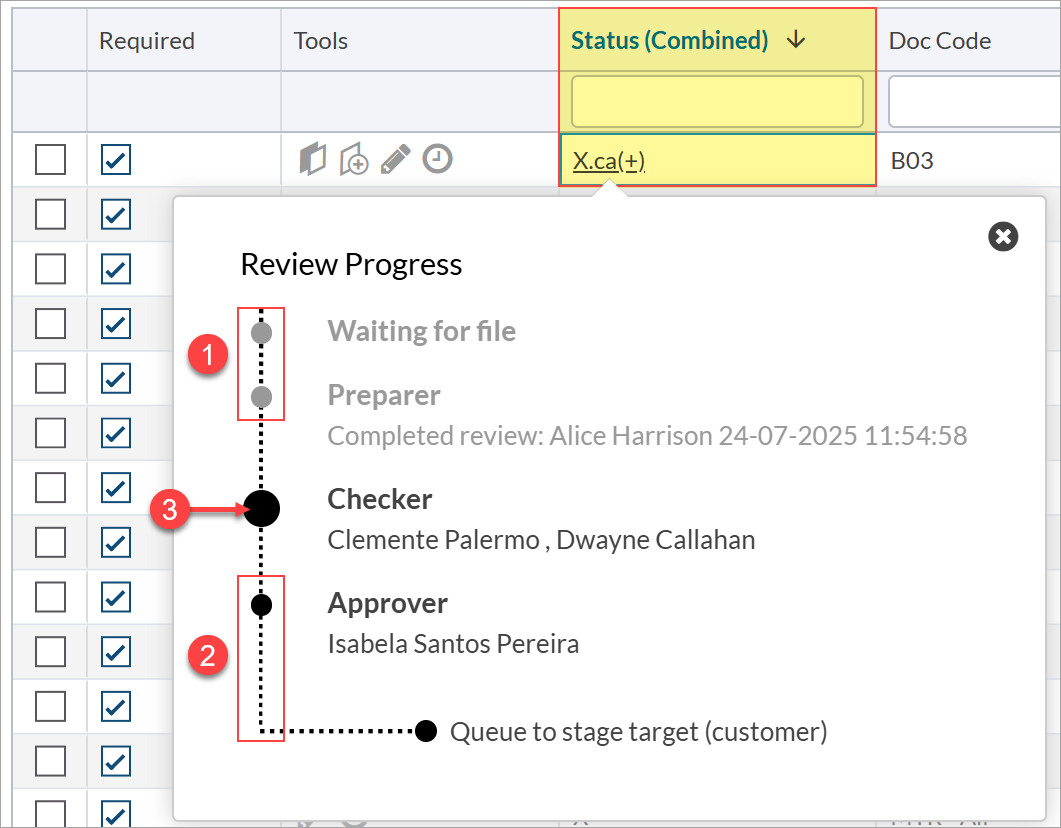The width and height of the screenshot is (1061, 828).
Task: Click the Completed review: Alice Harrison line
Action: point(647,436)
